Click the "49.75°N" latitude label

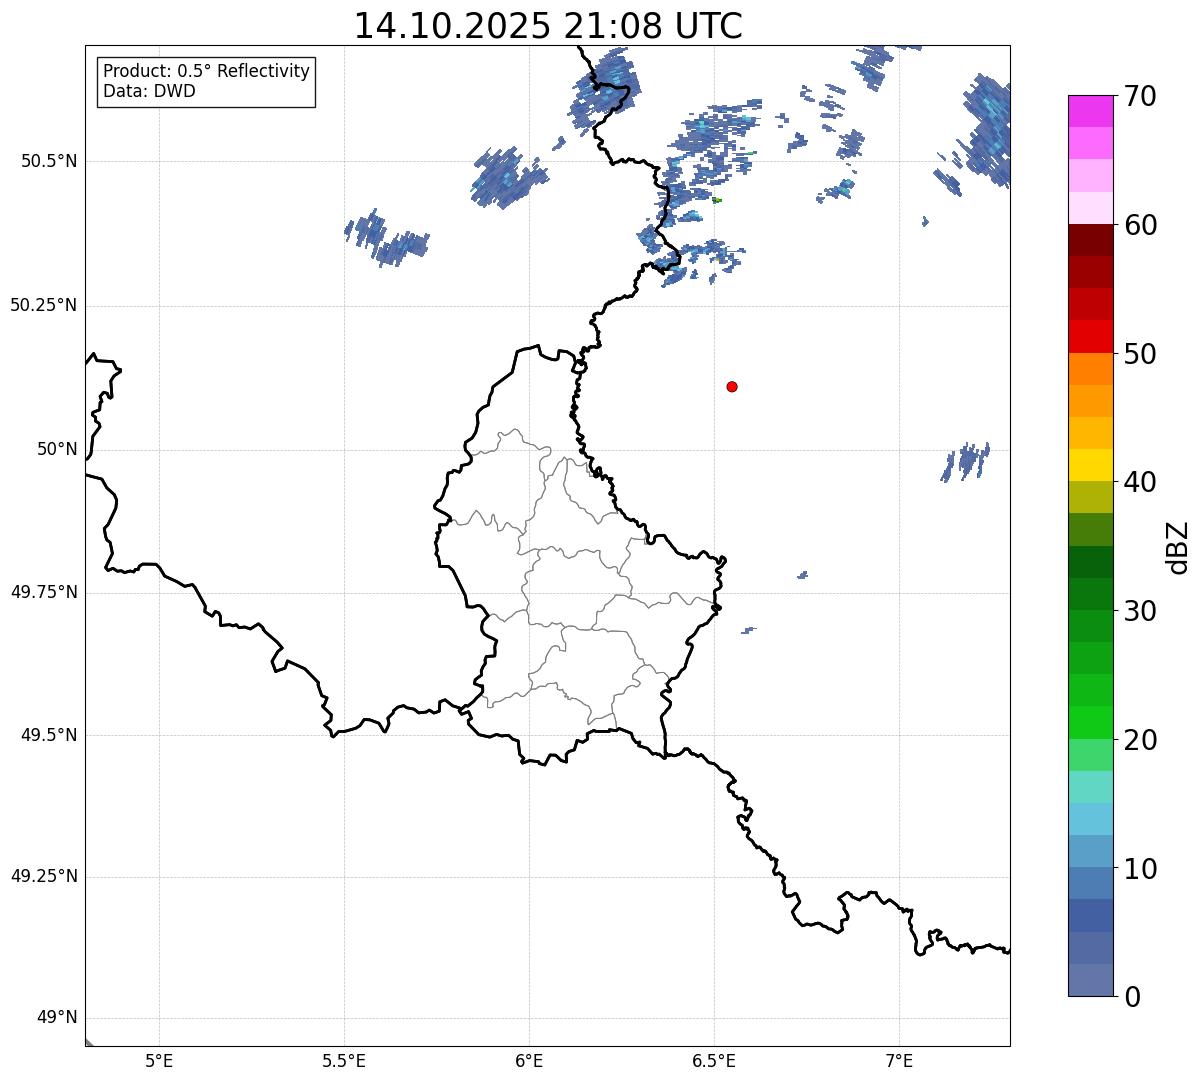(x=44, y=592)
